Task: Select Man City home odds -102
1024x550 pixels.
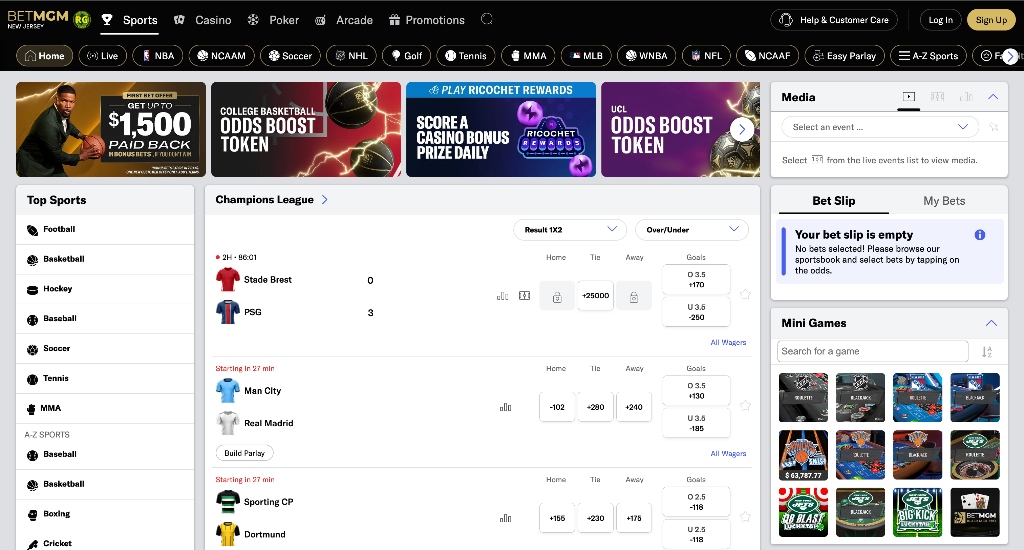Action: tap(557, 407)
